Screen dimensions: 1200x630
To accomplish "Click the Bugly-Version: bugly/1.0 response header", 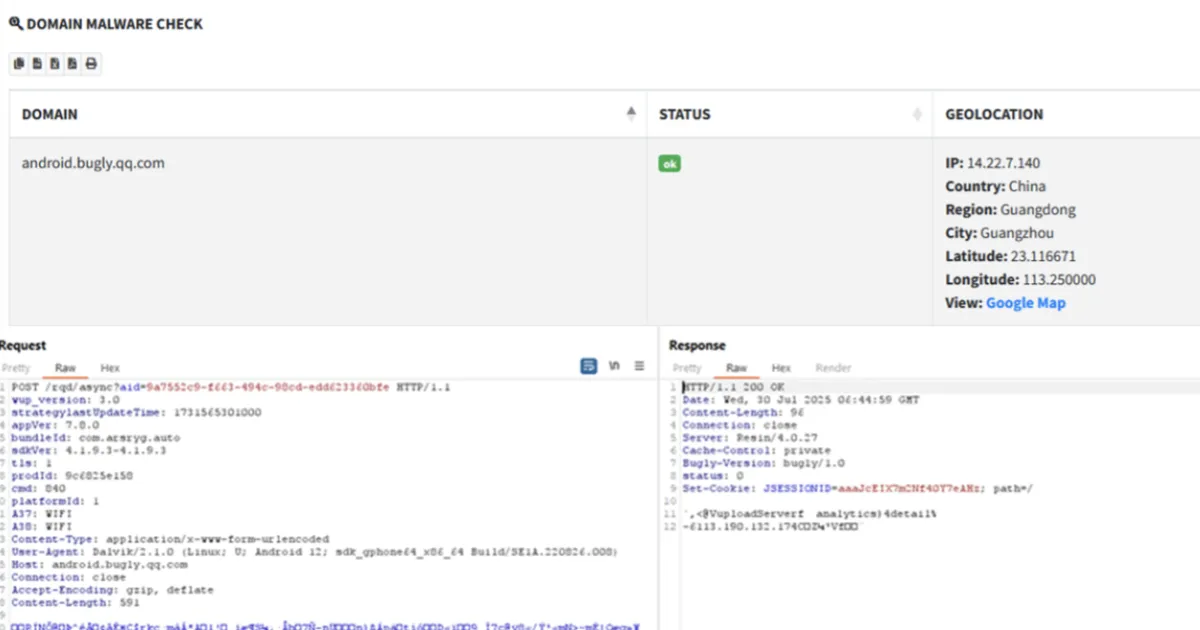I will 763,463.
